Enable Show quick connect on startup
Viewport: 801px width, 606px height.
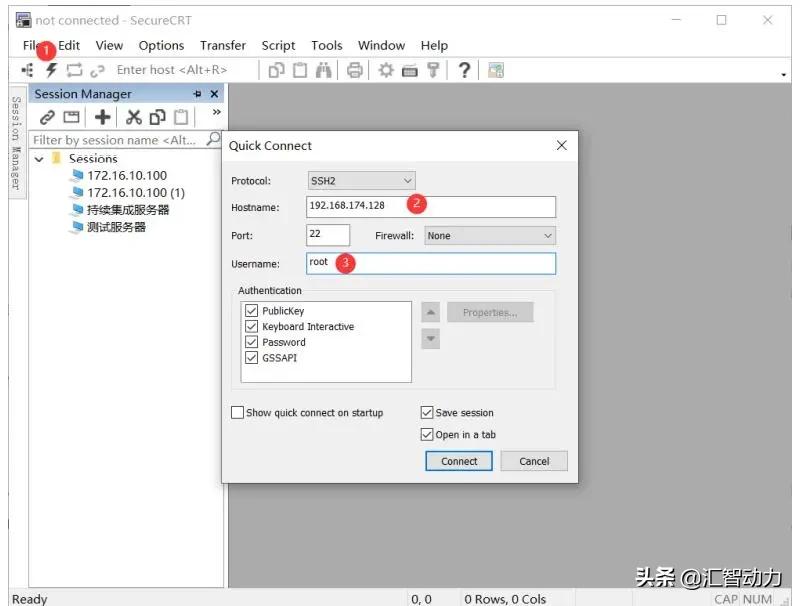237,412
